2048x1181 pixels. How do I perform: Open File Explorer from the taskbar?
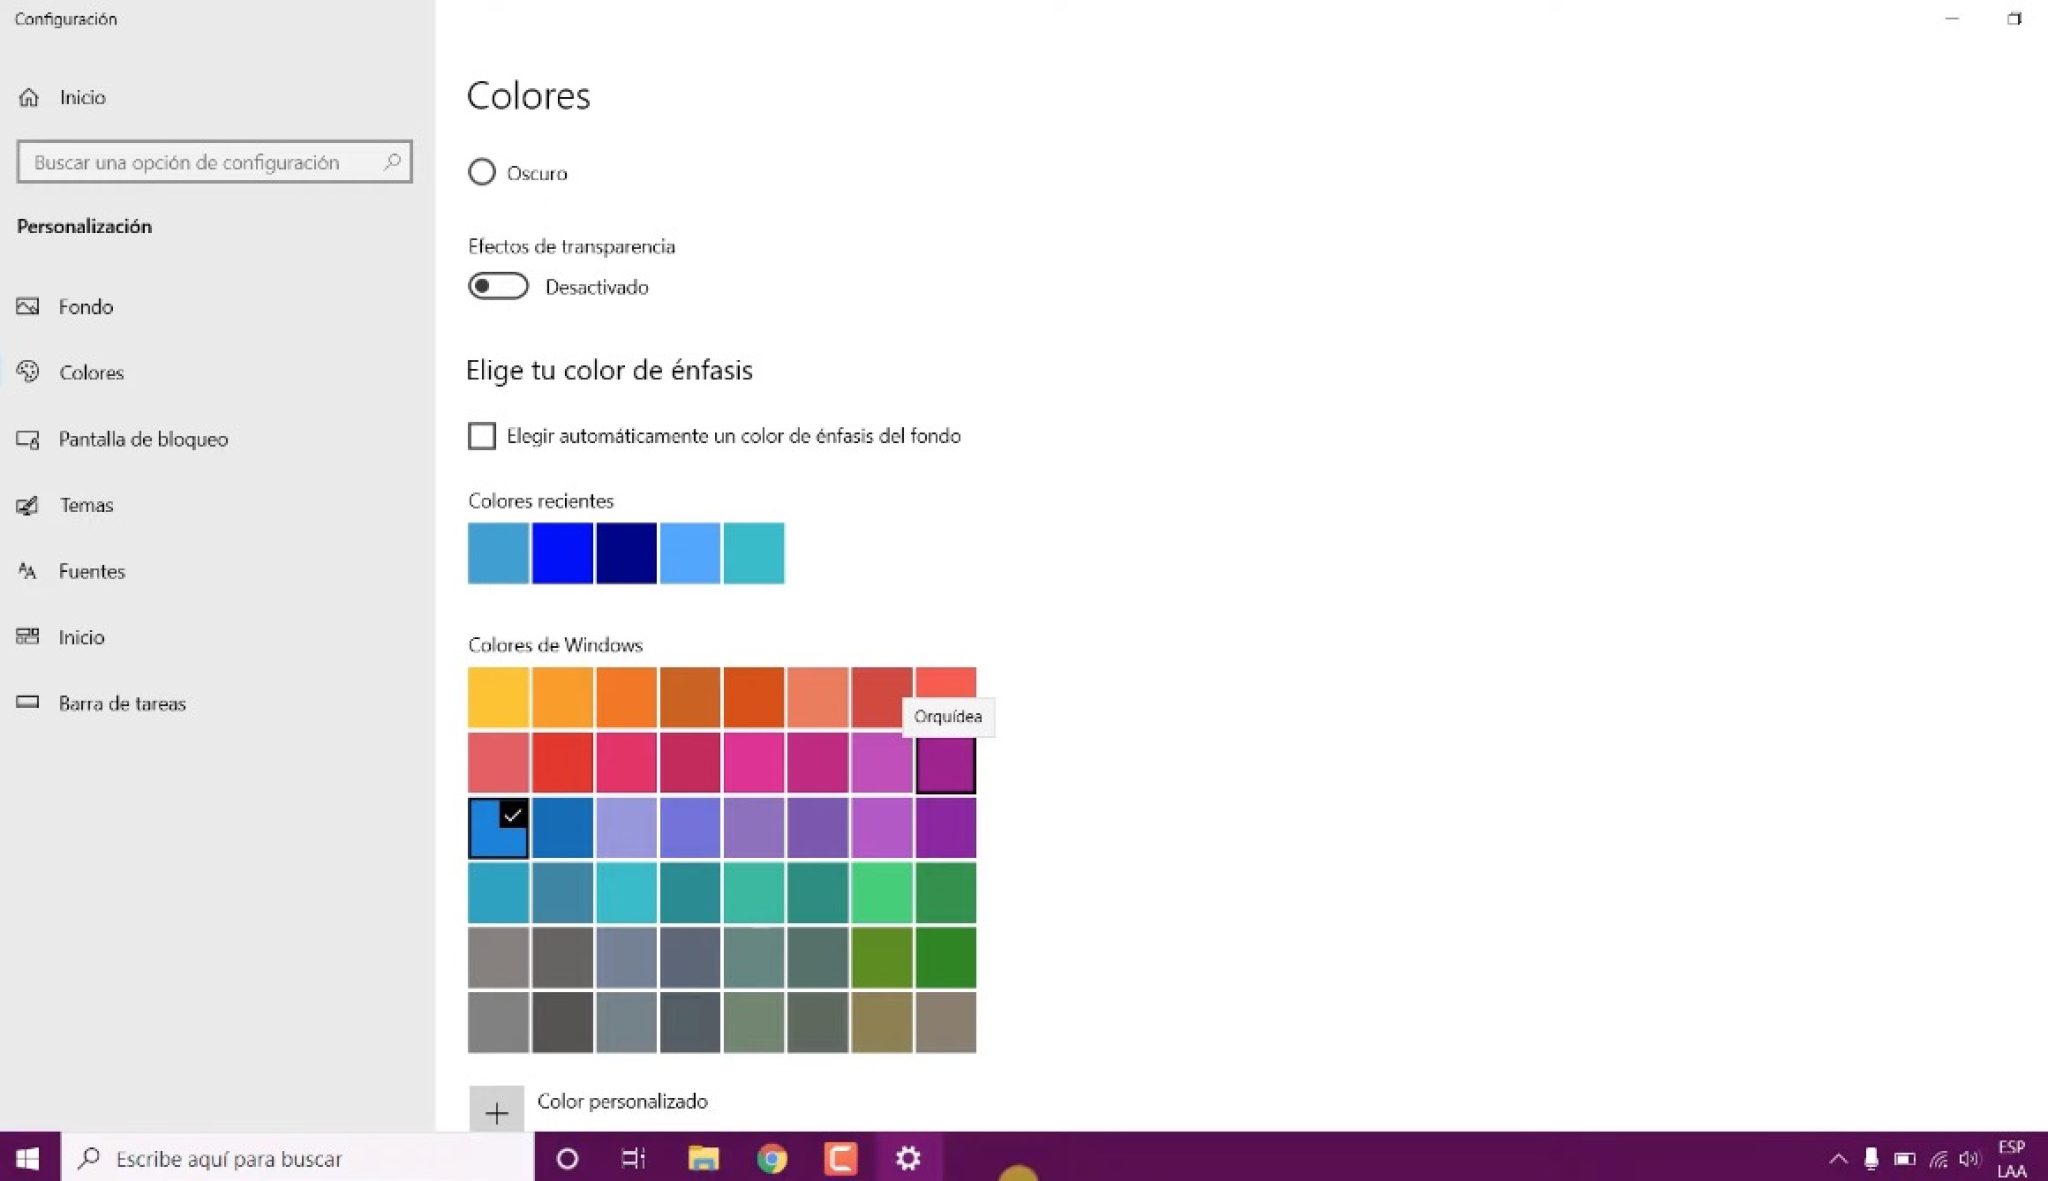(703, 1158)
